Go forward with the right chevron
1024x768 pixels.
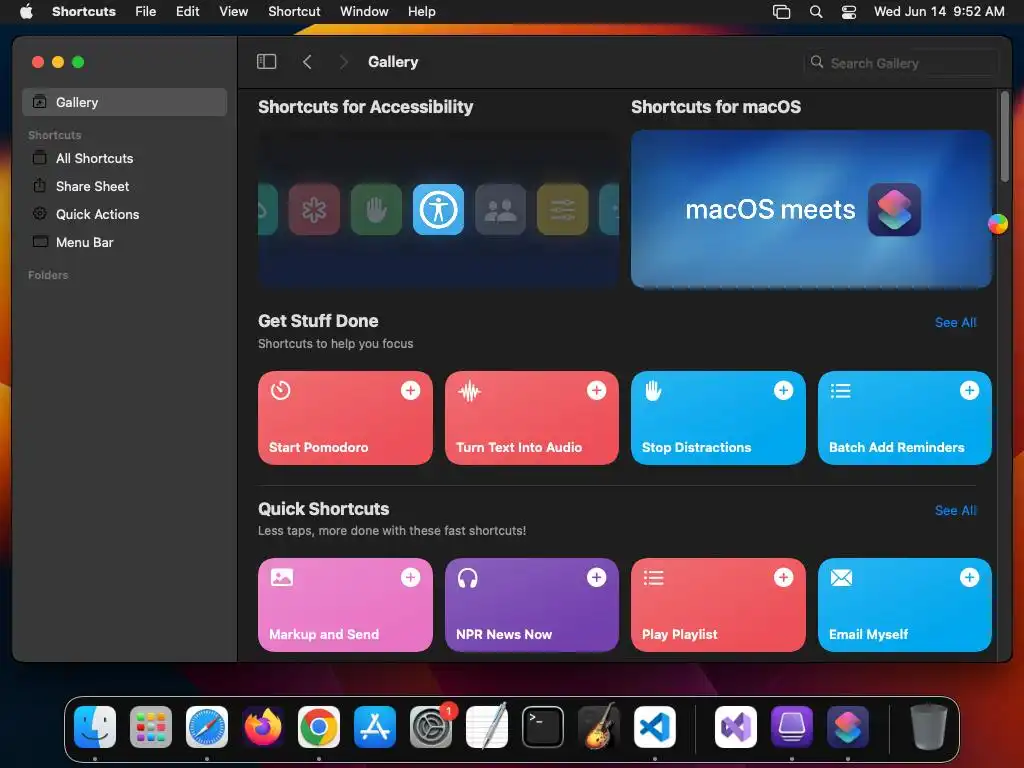tap(344, 62)
